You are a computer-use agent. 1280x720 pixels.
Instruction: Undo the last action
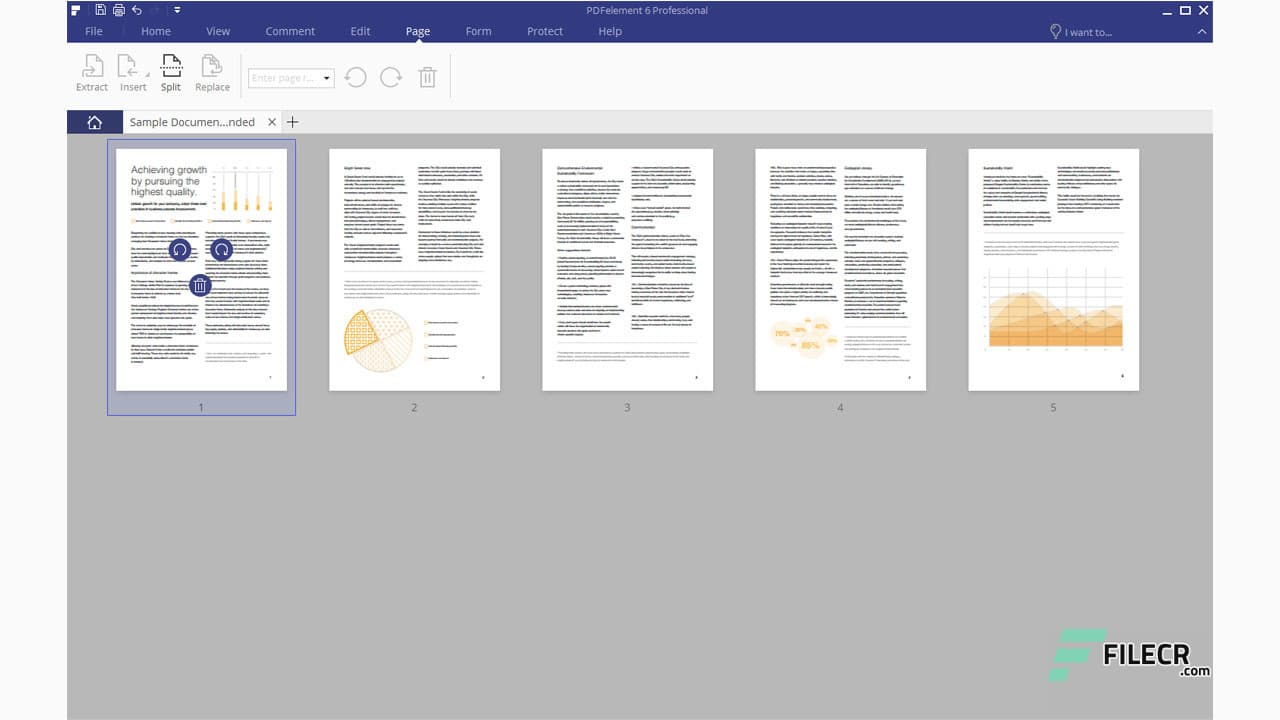pyautogui.click(x=137, y=9)
